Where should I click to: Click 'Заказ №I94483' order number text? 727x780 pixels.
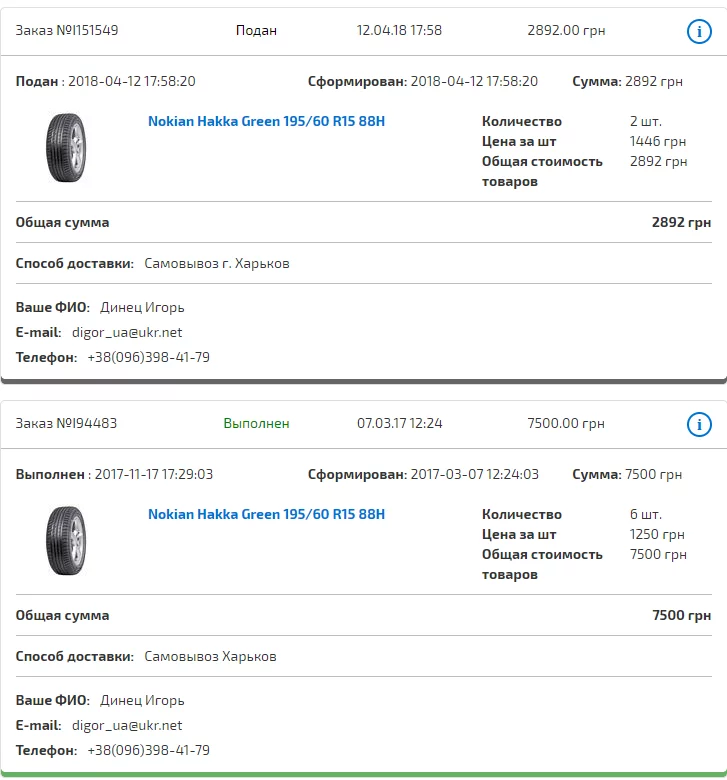click(66, 424)
